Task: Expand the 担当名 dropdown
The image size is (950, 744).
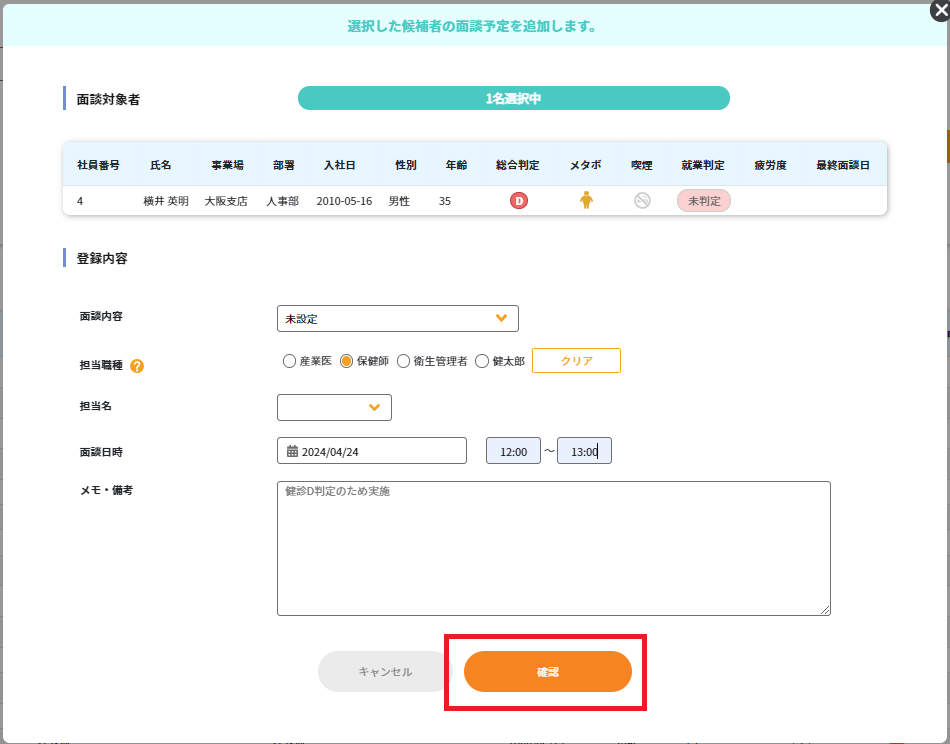Action: pos(334,408)
